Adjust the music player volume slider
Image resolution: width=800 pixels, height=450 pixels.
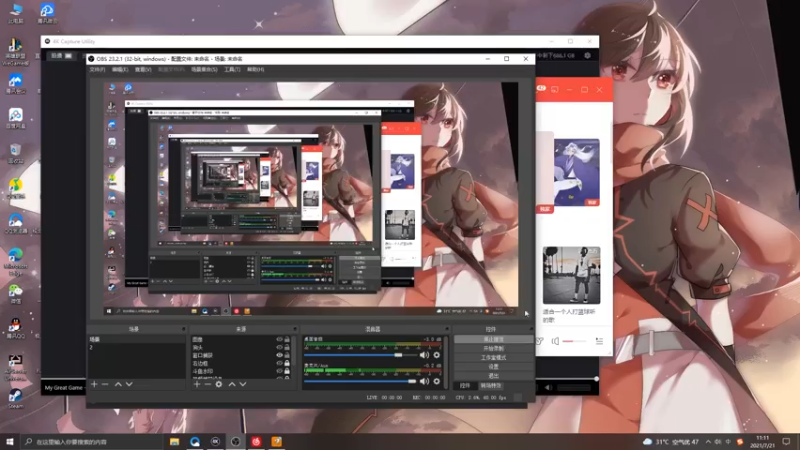[574, 341]
